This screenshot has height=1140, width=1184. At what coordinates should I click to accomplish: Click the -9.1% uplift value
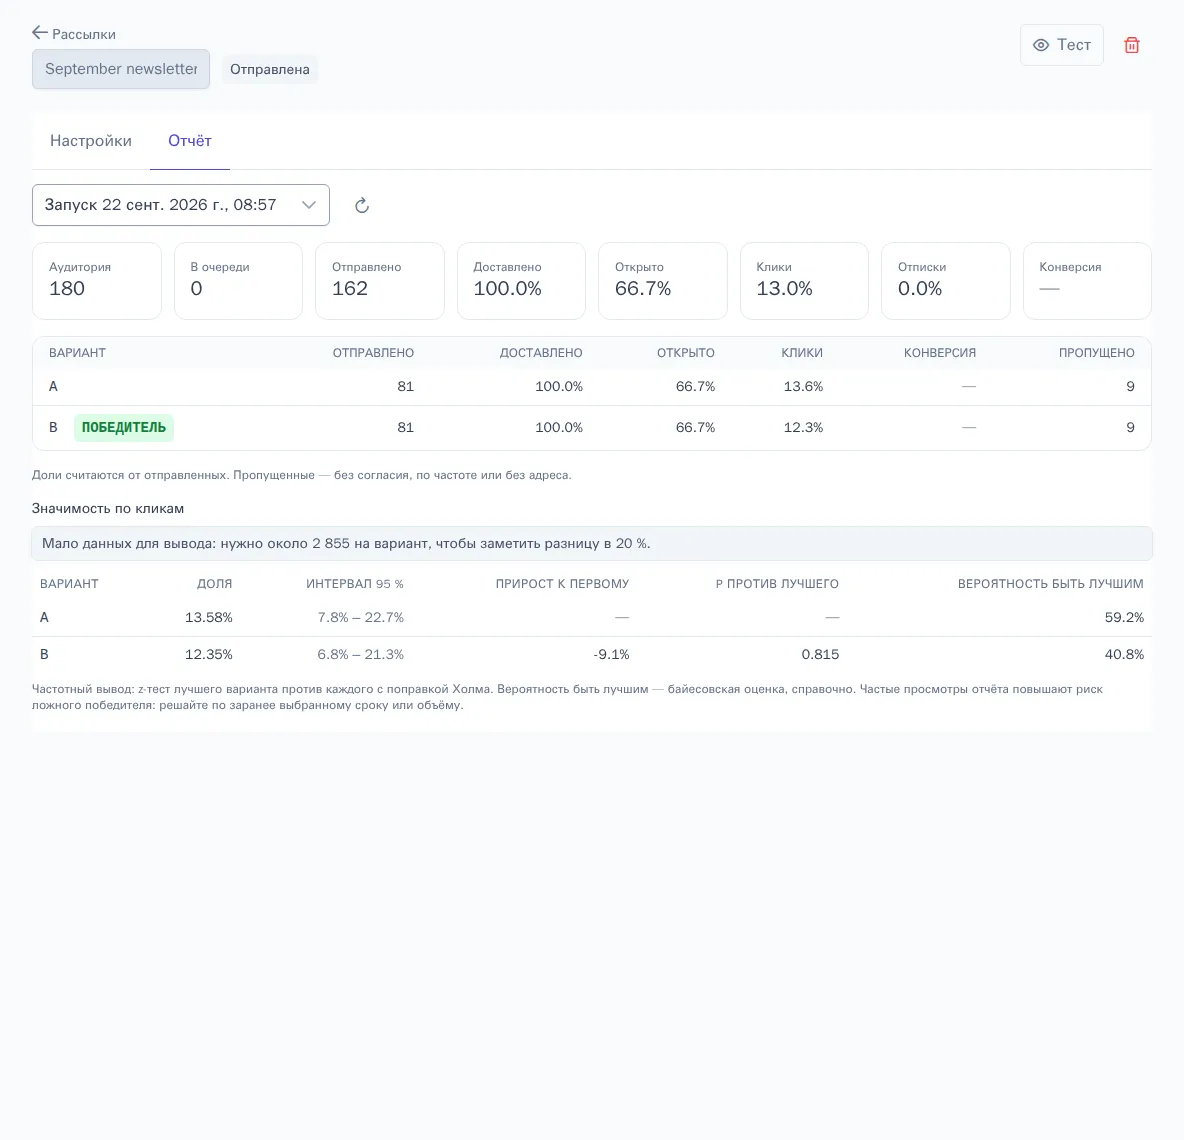point(611,655)
